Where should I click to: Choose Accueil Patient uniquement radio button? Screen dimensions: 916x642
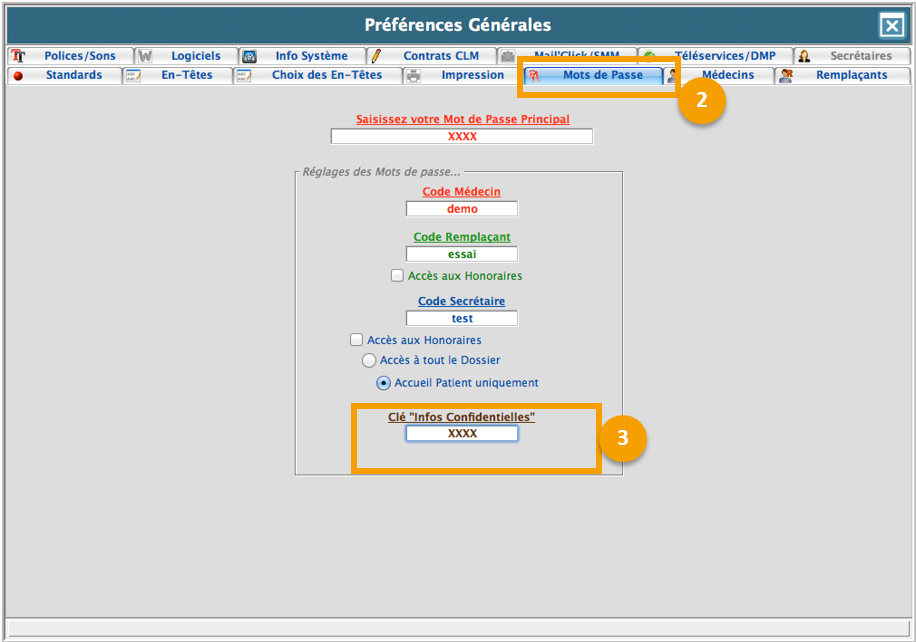click(383, 383)
